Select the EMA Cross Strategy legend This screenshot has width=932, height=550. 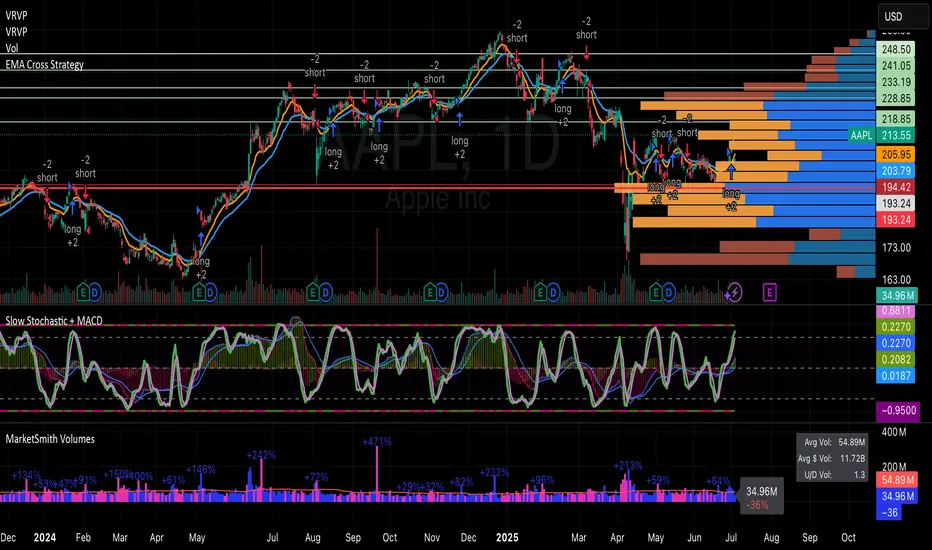point(45,65)
